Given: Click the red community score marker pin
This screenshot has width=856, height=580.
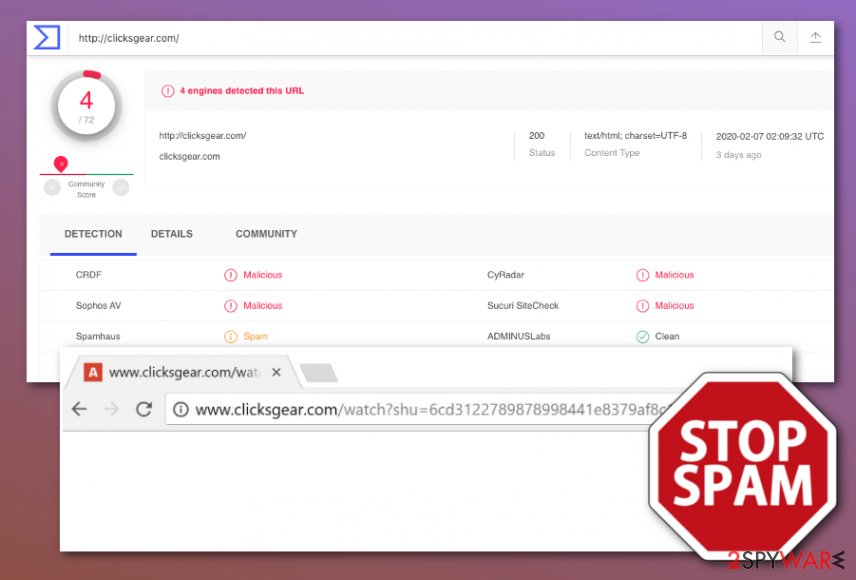Looking at the screenshot, I should 61,163.
